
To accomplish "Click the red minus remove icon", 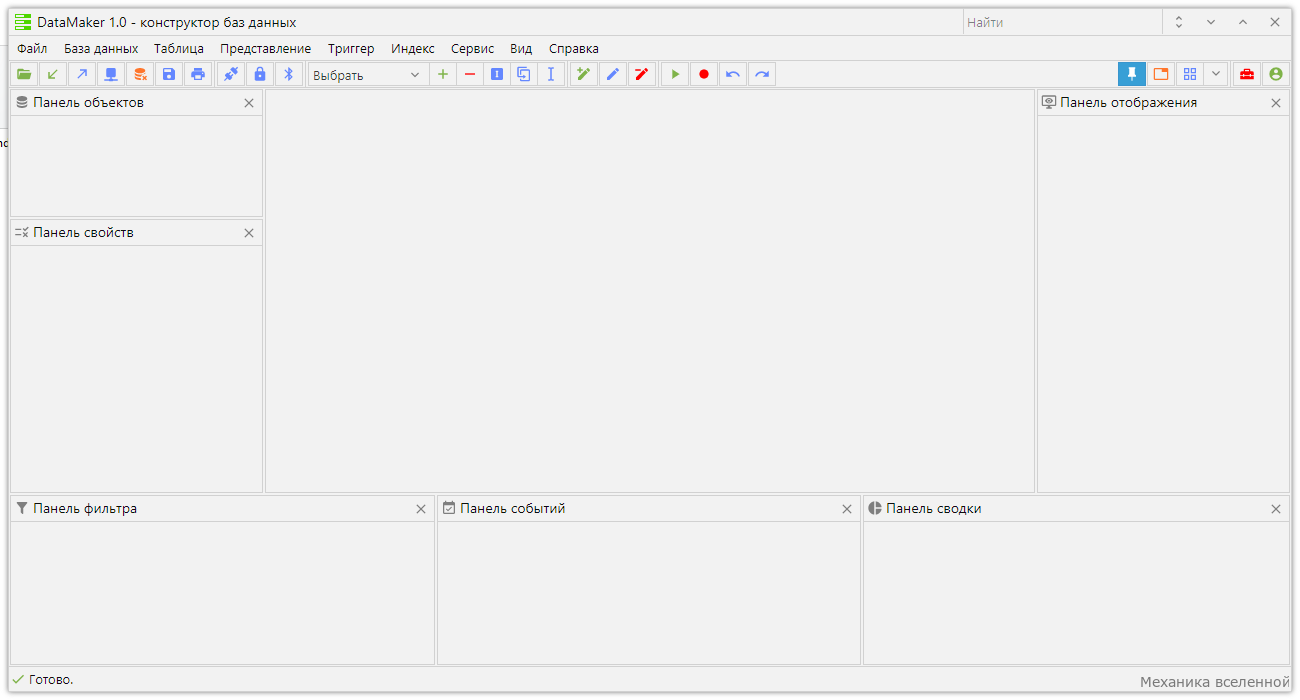I will pos(470,74).
